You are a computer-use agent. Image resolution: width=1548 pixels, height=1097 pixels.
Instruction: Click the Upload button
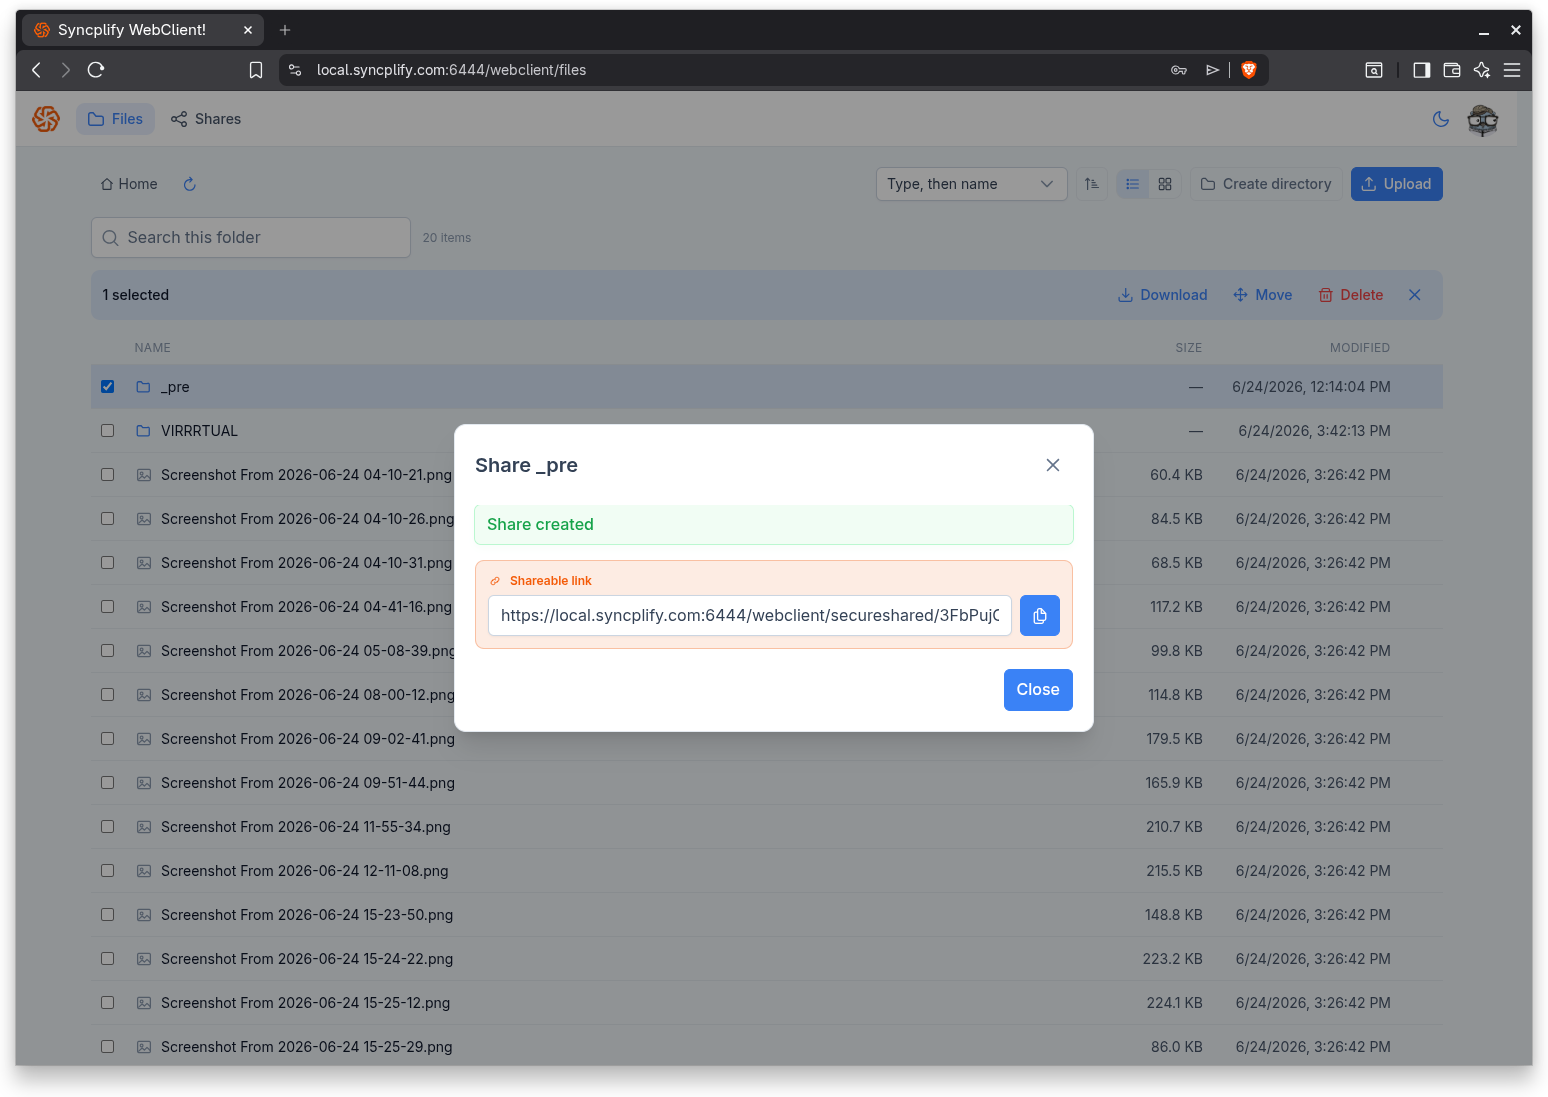pos(1397,184)
